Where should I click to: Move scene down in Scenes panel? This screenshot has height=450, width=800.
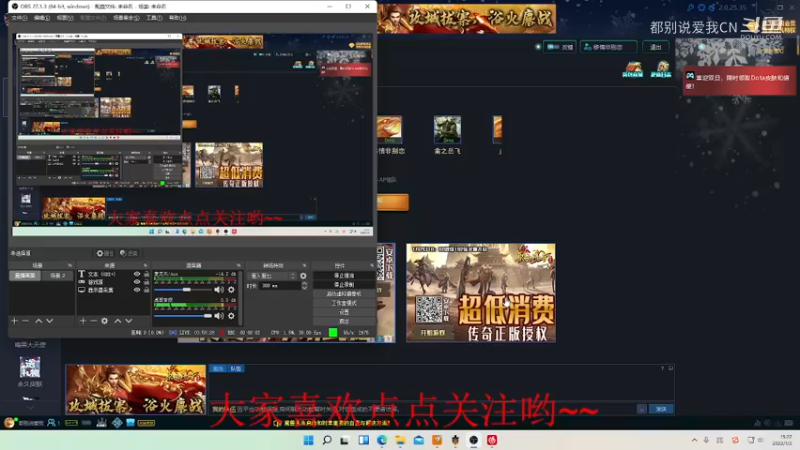(49, 321)
